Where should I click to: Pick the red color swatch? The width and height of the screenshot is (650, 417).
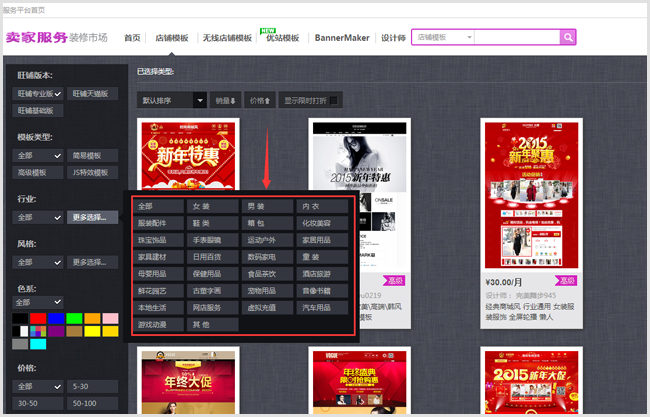[x=38, y=318]
